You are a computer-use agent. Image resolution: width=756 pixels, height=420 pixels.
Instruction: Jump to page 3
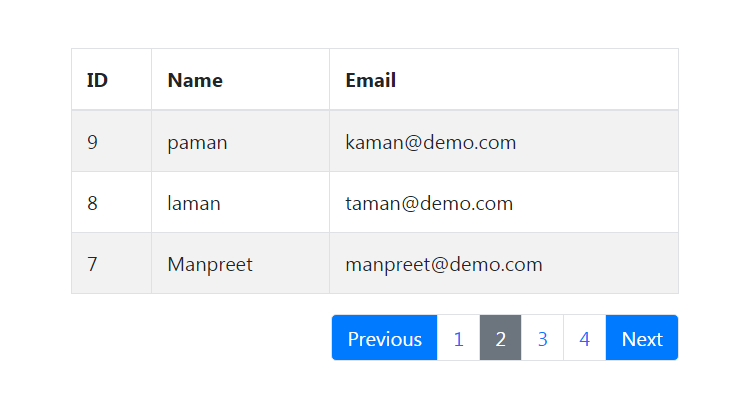pyautogui.click(x=542, y=338)
